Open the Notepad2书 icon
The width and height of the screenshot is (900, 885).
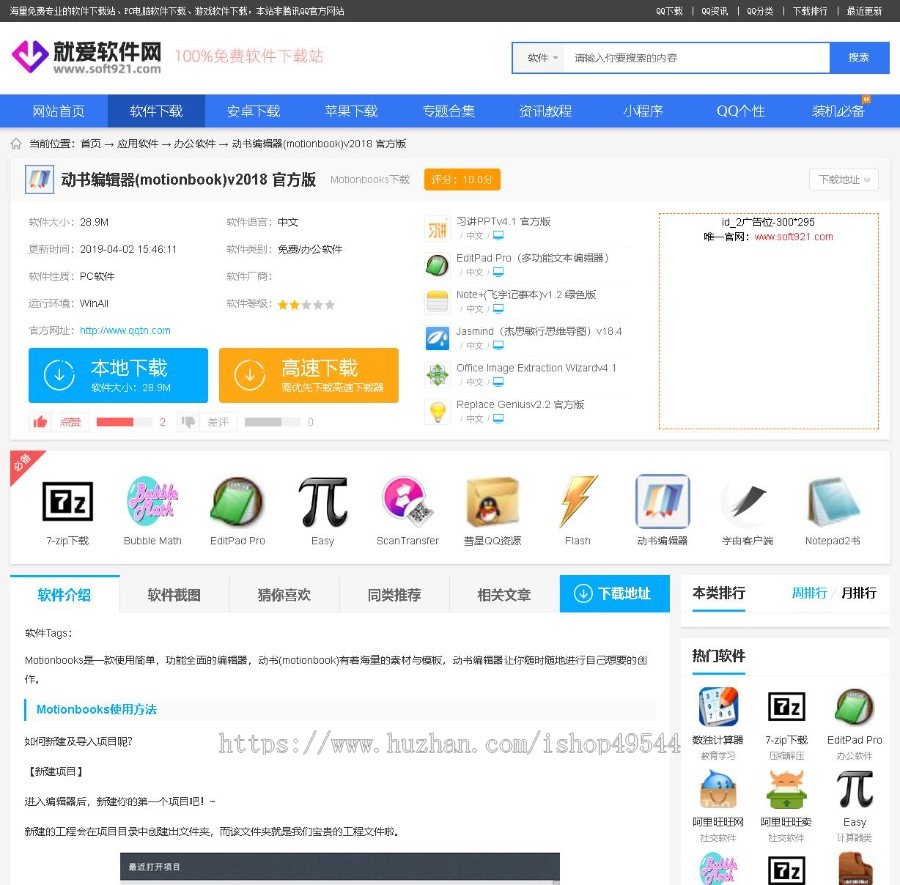pos(832,501)
